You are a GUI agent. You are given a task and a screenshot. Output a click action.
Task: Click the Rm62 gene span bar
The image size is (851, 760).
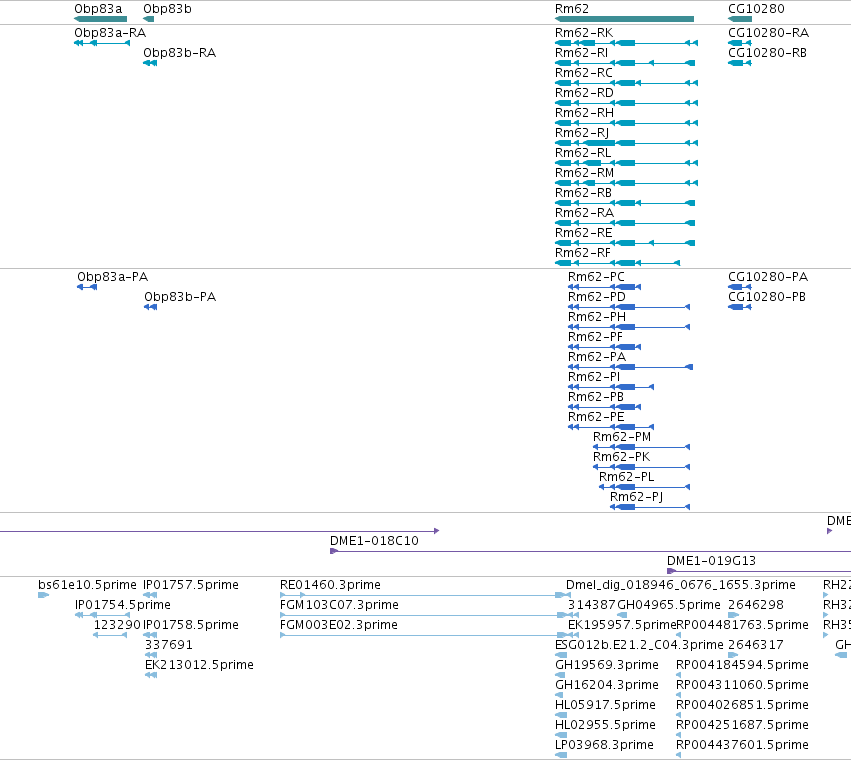tap(624, 19)
